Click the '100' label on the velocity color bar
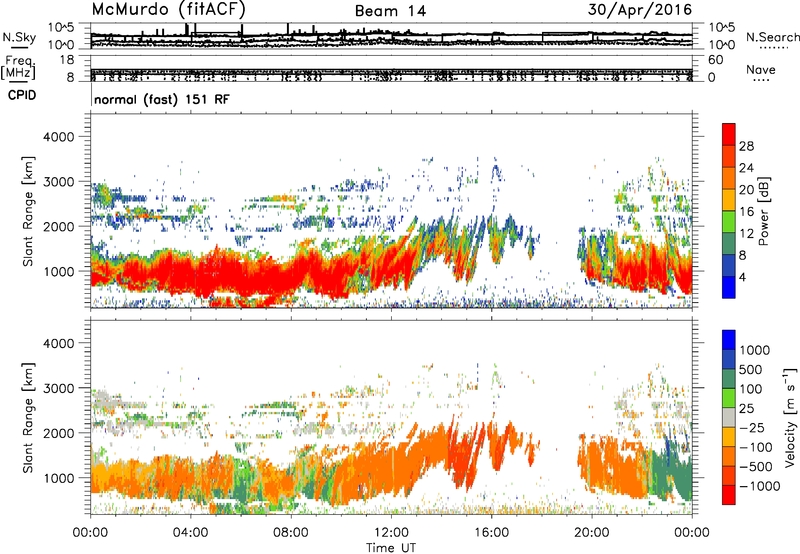This screenshot has width=800, height=554. pos(751,389)
